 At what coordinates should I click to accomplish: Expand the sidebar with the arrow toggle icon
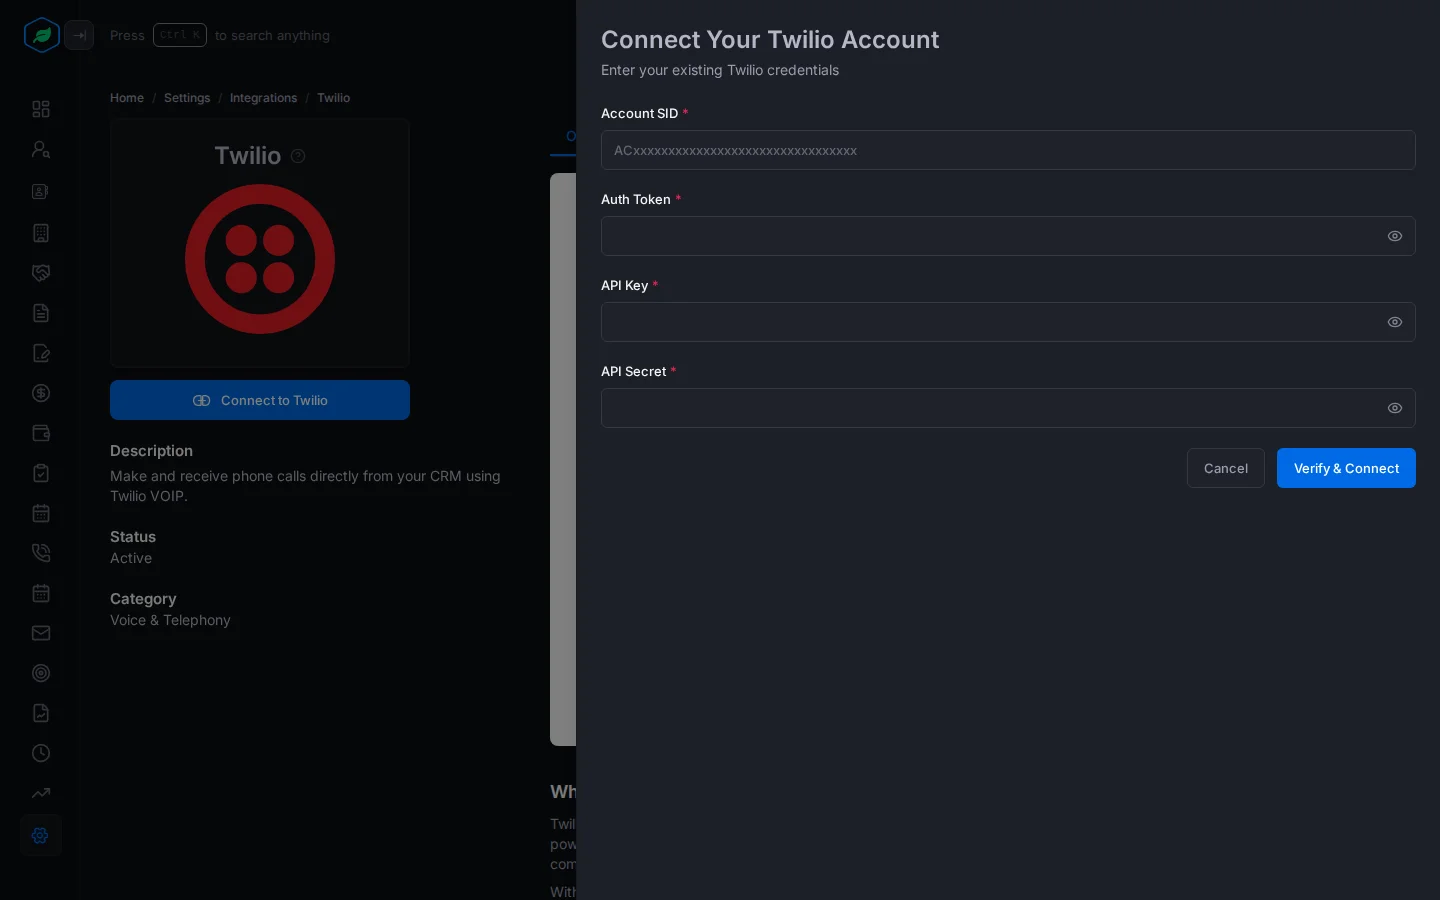(79, 35)
